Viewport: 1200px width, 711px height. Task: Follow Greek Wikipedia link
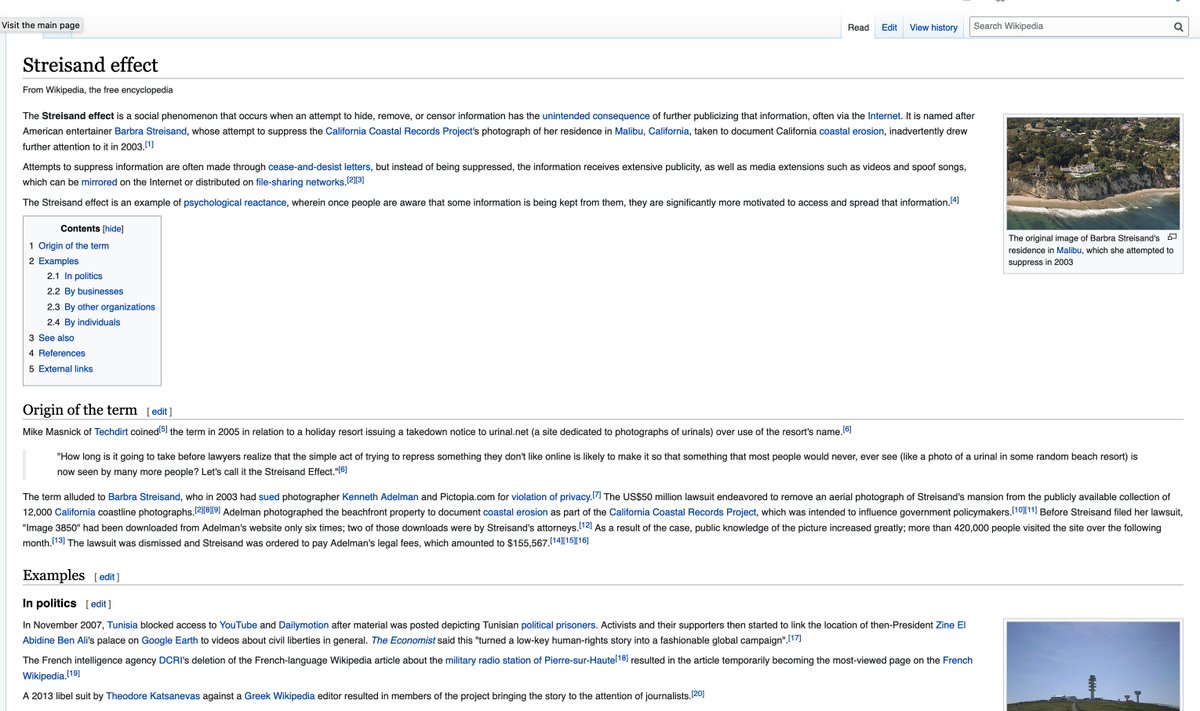click(x=279, y=695)
